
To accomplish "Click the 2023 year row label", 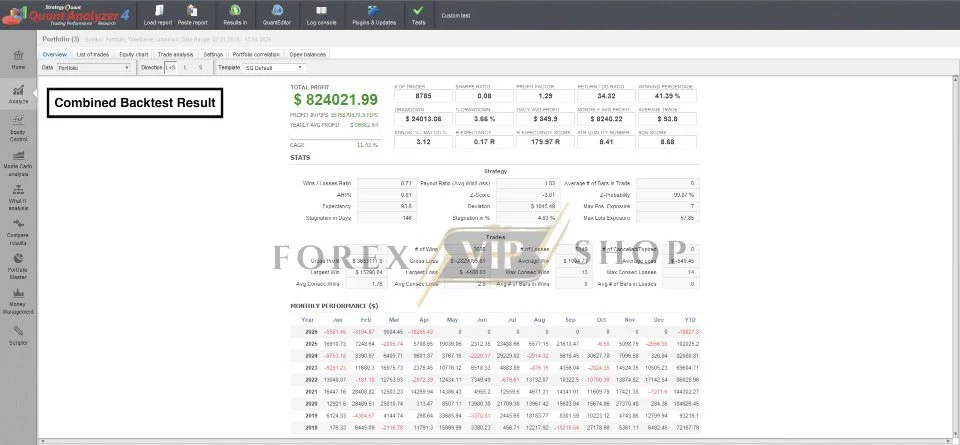I will [x=311, y=368].
